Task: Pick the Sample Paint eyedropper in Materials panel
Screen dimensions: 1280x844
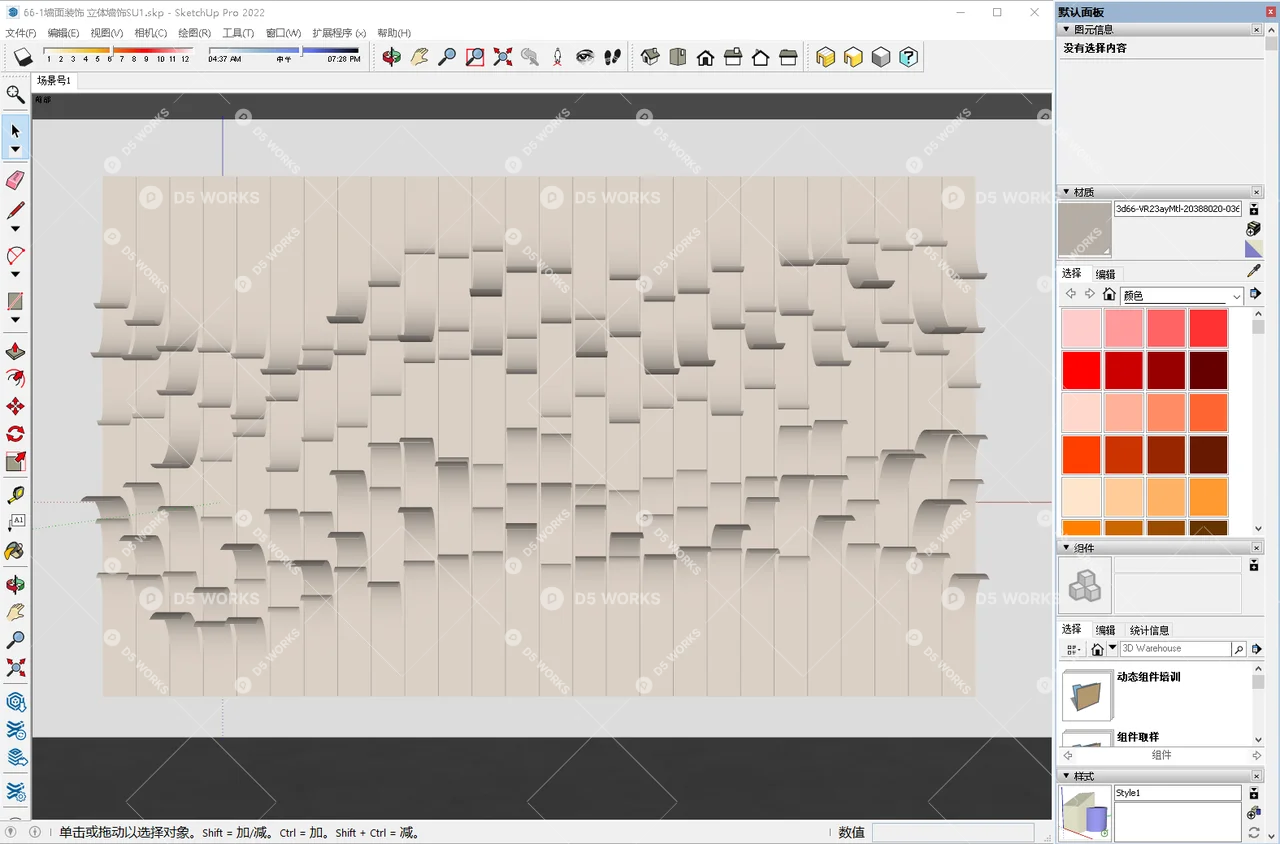Action: [1251, 273]
